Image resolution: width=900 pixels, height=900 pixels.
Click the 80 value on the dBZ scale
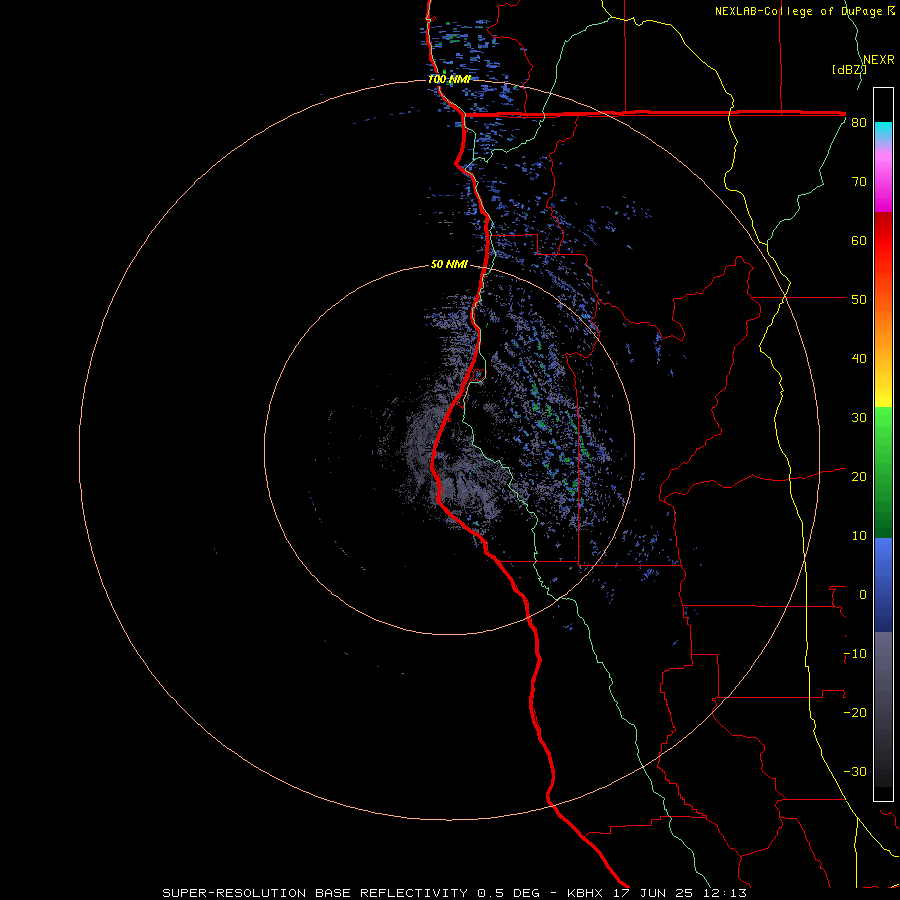point(859,123)
